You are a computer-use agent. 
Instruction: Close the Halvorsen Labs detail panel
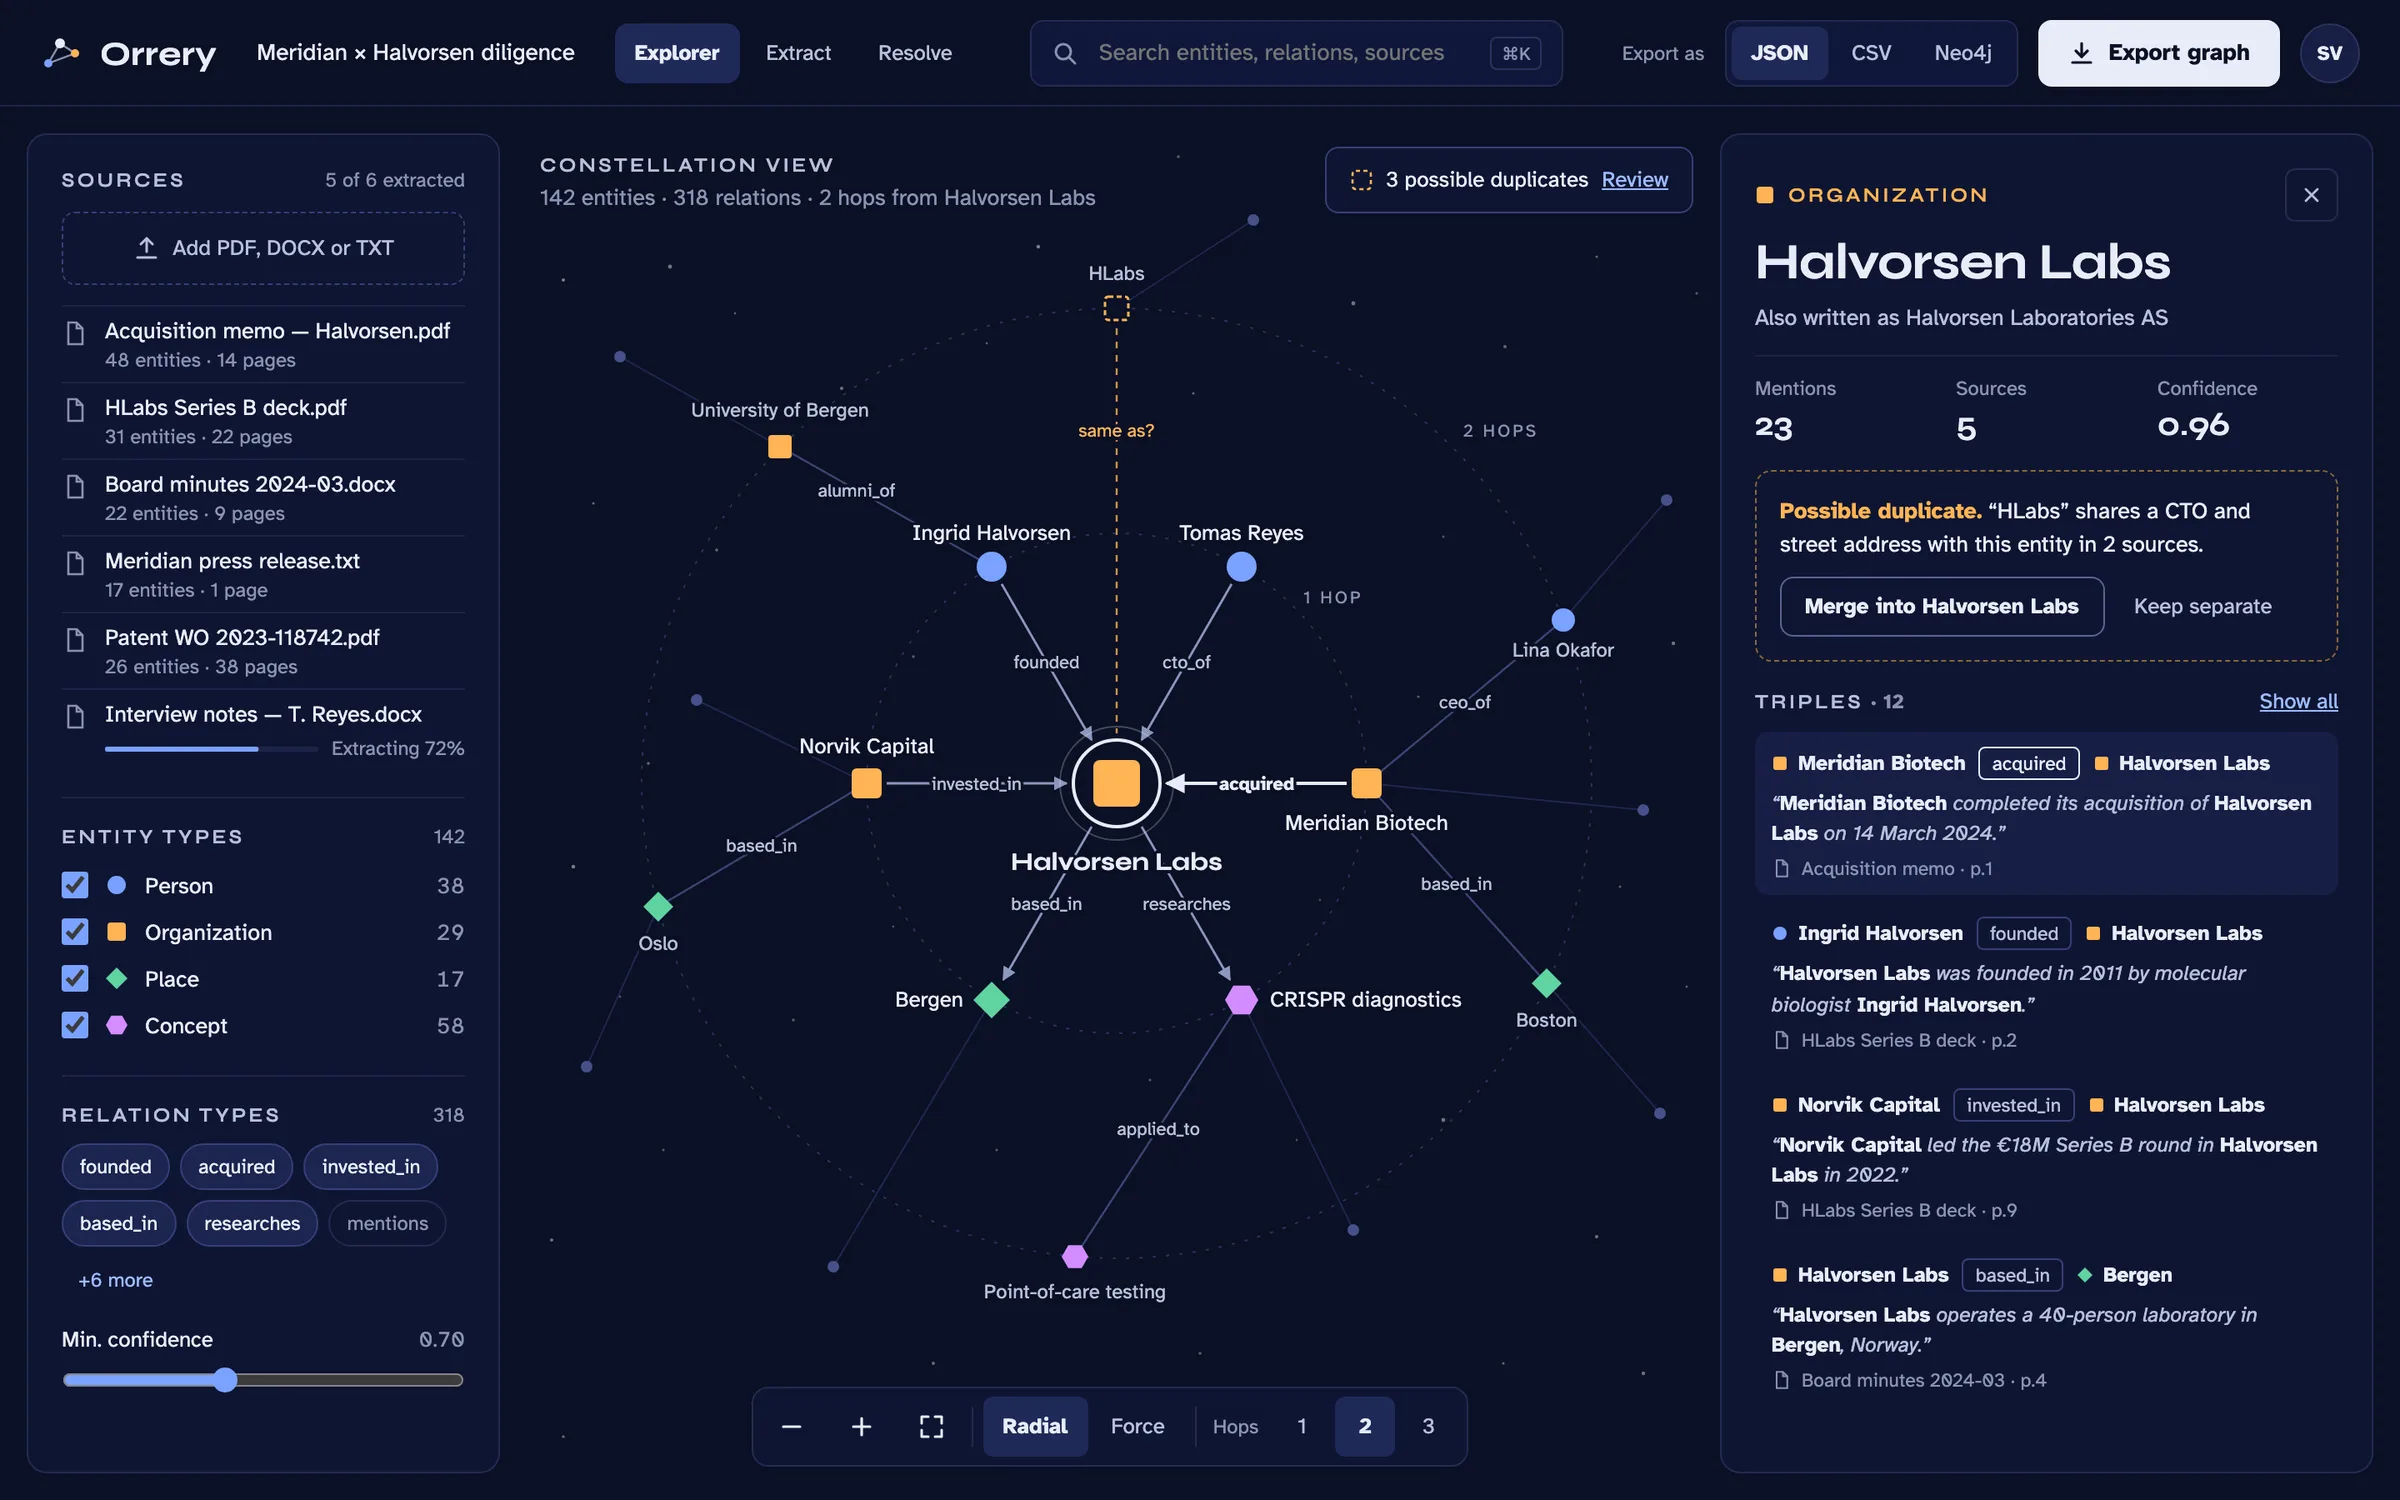(2311, 195)
